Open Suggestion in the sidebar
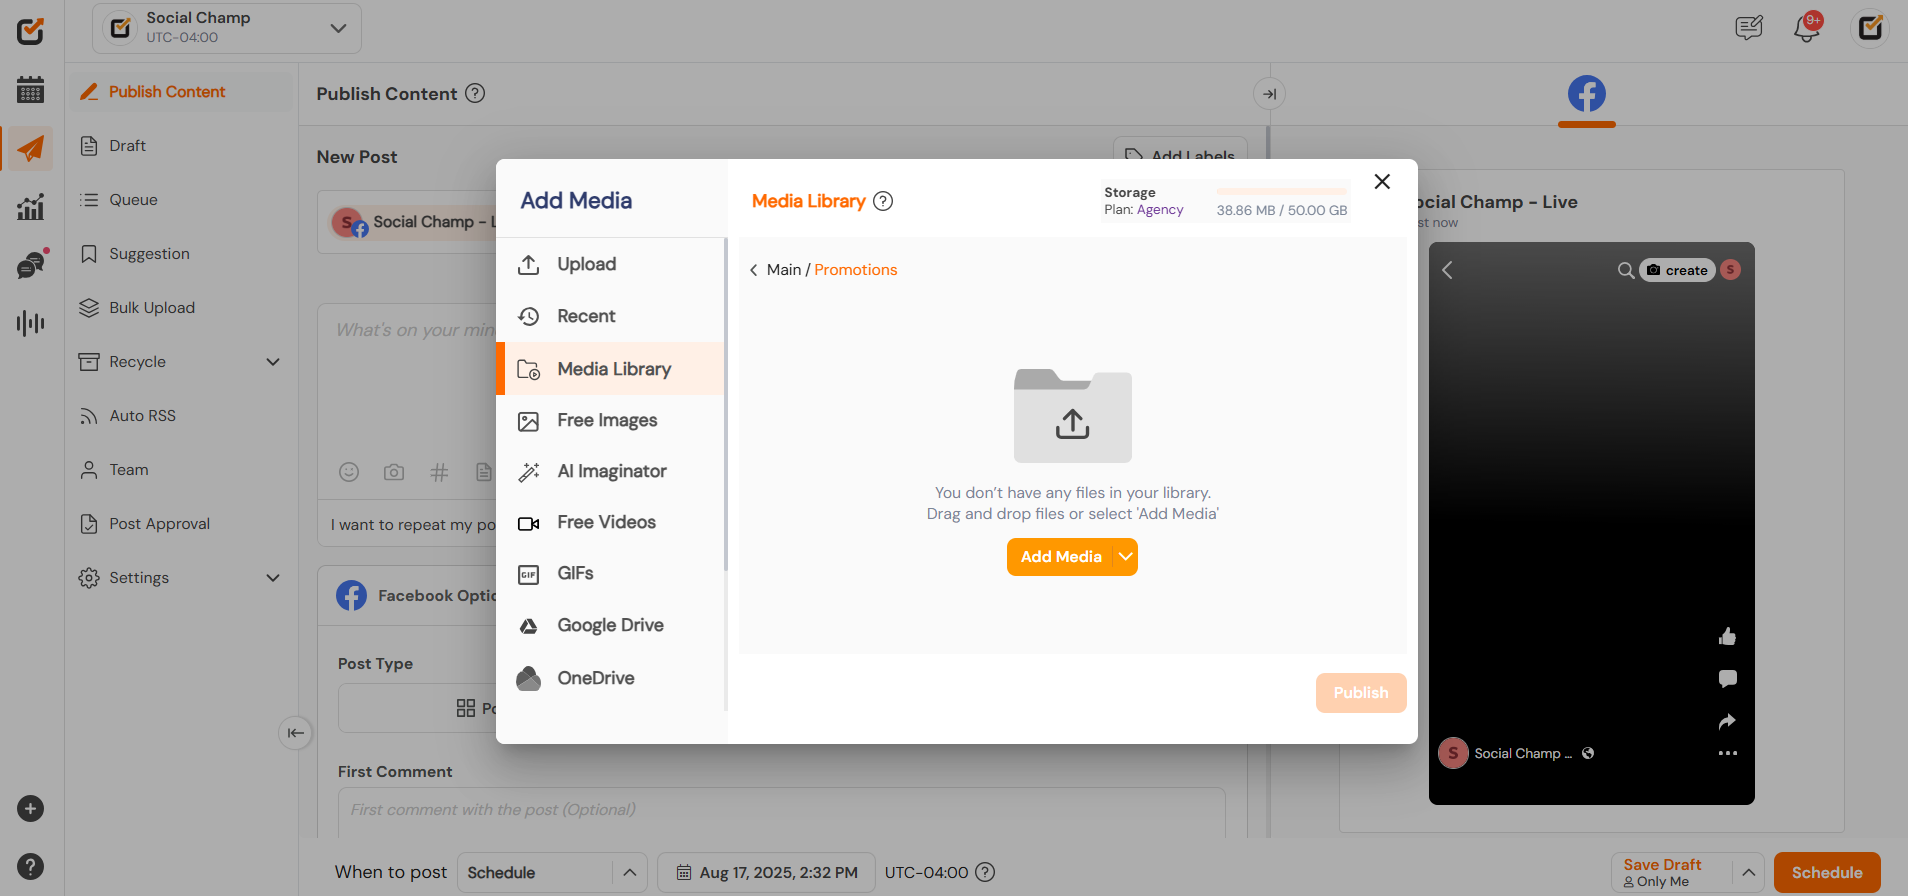1908x896 pixels. click(x=181, y=254)
